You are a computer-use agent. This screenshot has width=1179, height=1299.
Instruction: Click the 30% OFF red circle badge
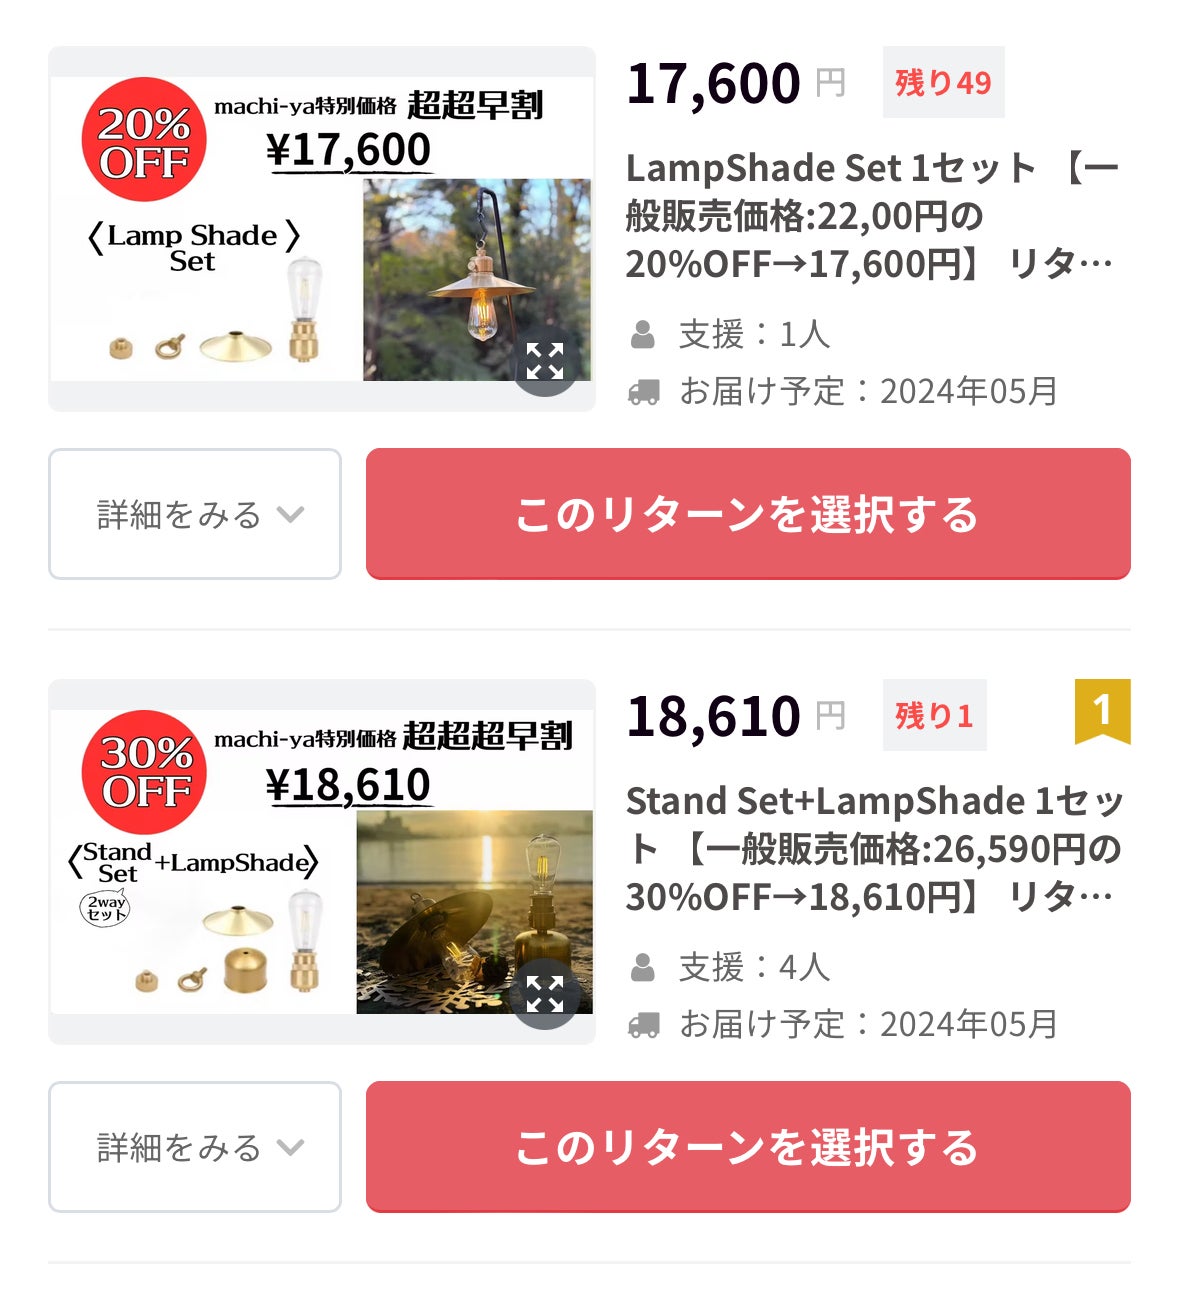(x=144, y=772)
